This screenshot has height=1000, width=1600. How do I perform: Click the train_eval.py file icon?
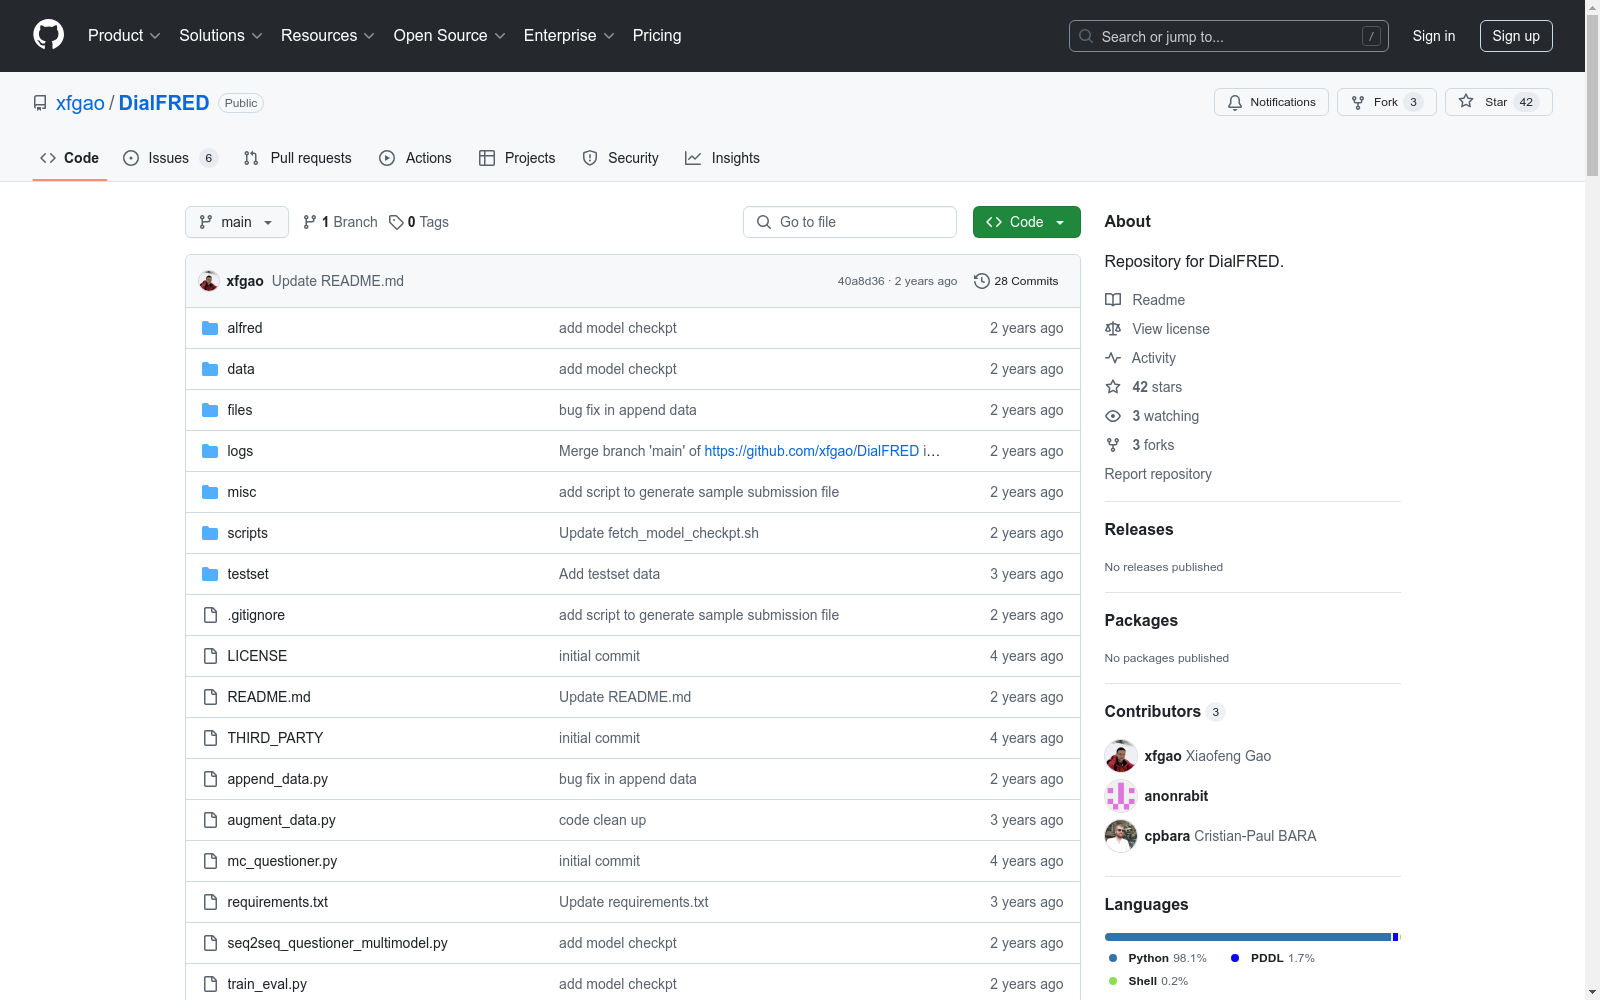(210, 984)
